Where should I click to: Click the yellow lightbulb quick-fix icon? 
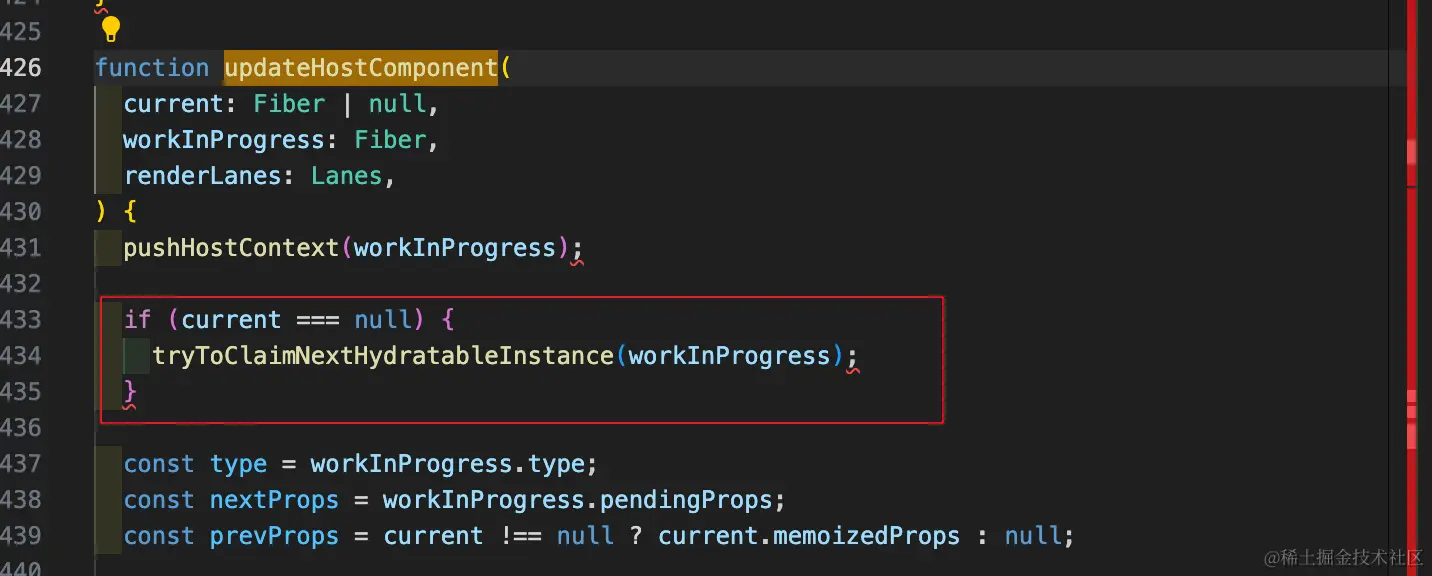pos(110,28)
